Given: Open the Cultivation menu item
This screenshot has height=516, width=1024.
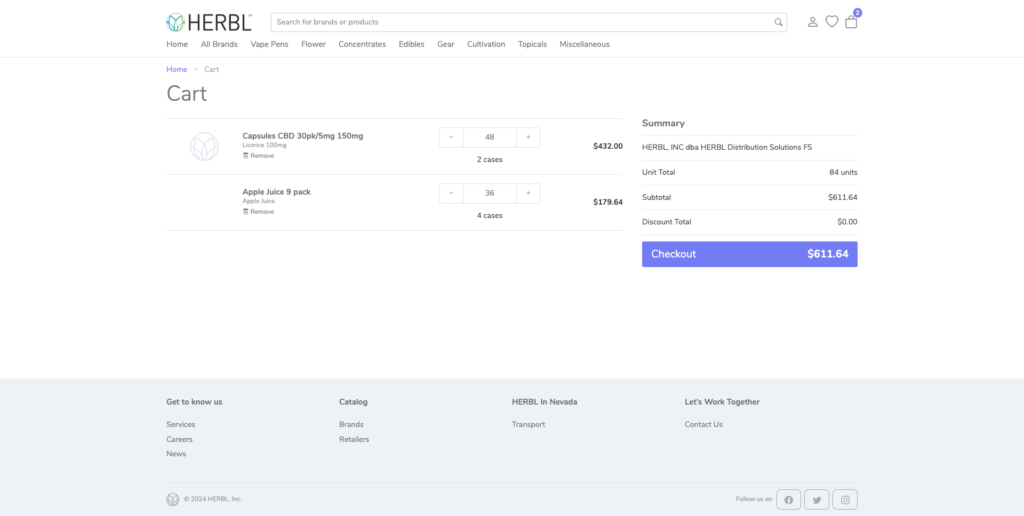Looking at the screenshot, I should (x=486, y=44).
